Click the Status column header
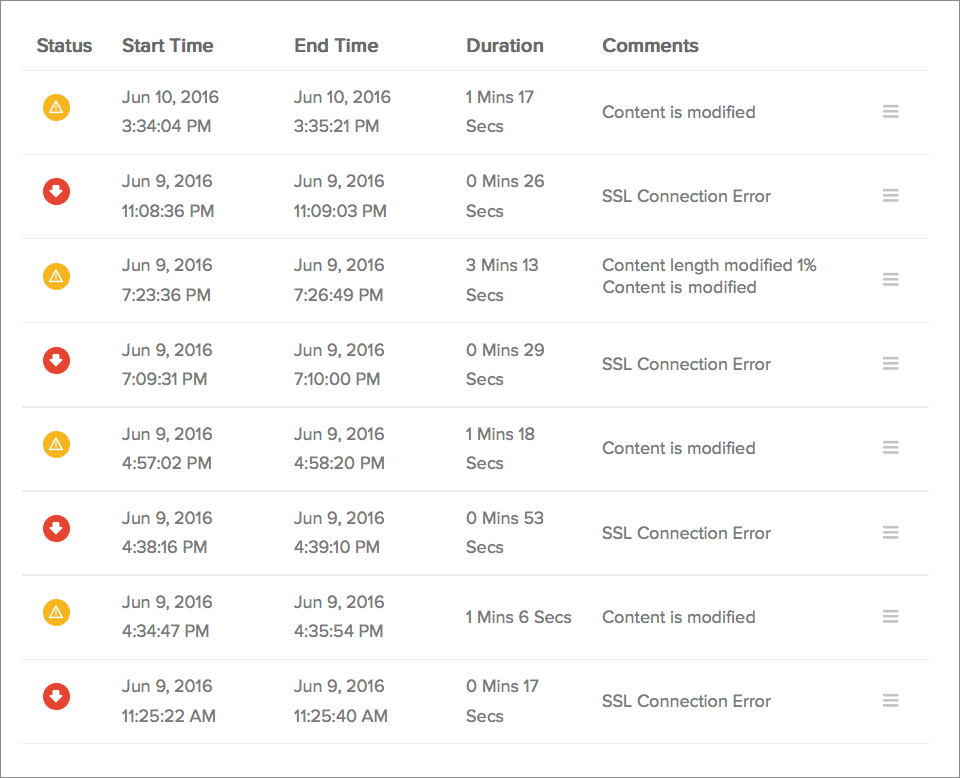 pyautogui.click(x=64, y=45)
